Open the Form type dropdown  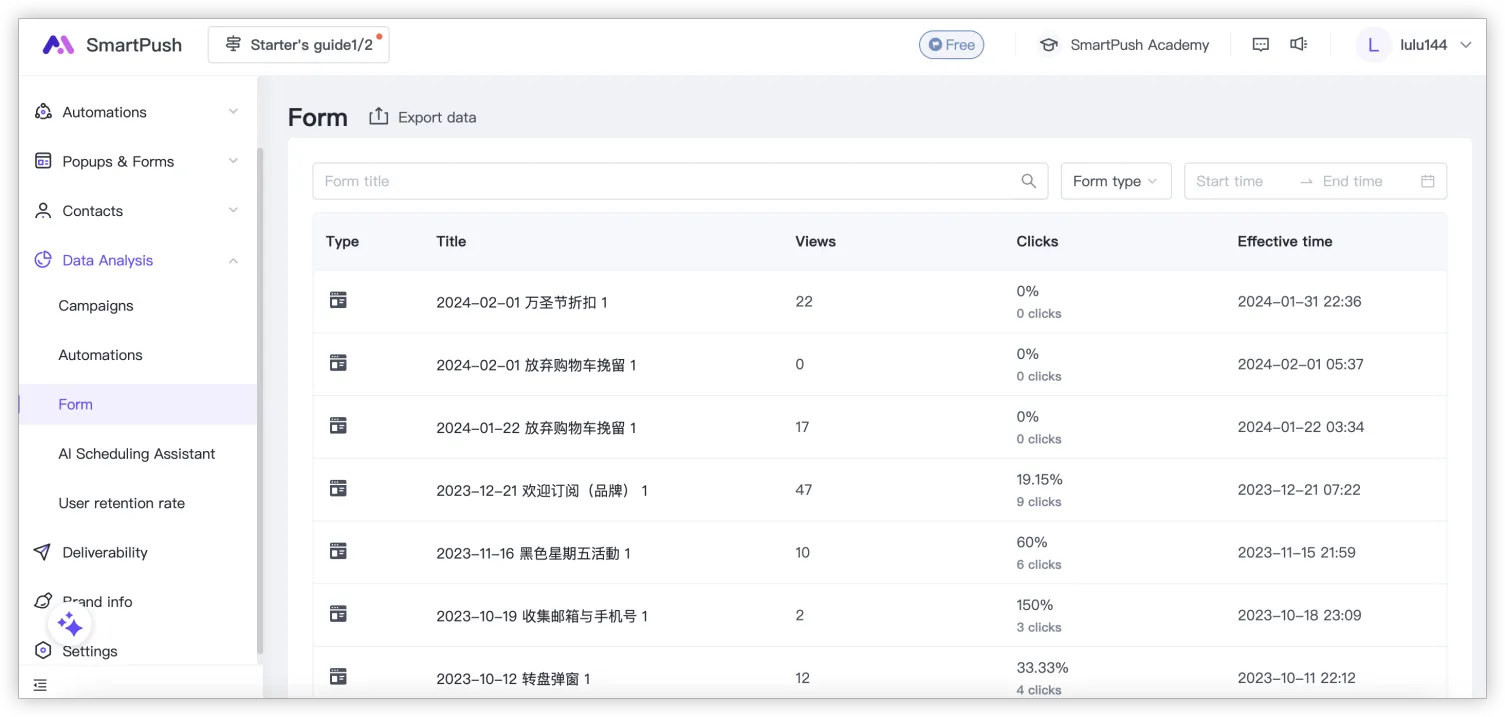click(1115, 181)
